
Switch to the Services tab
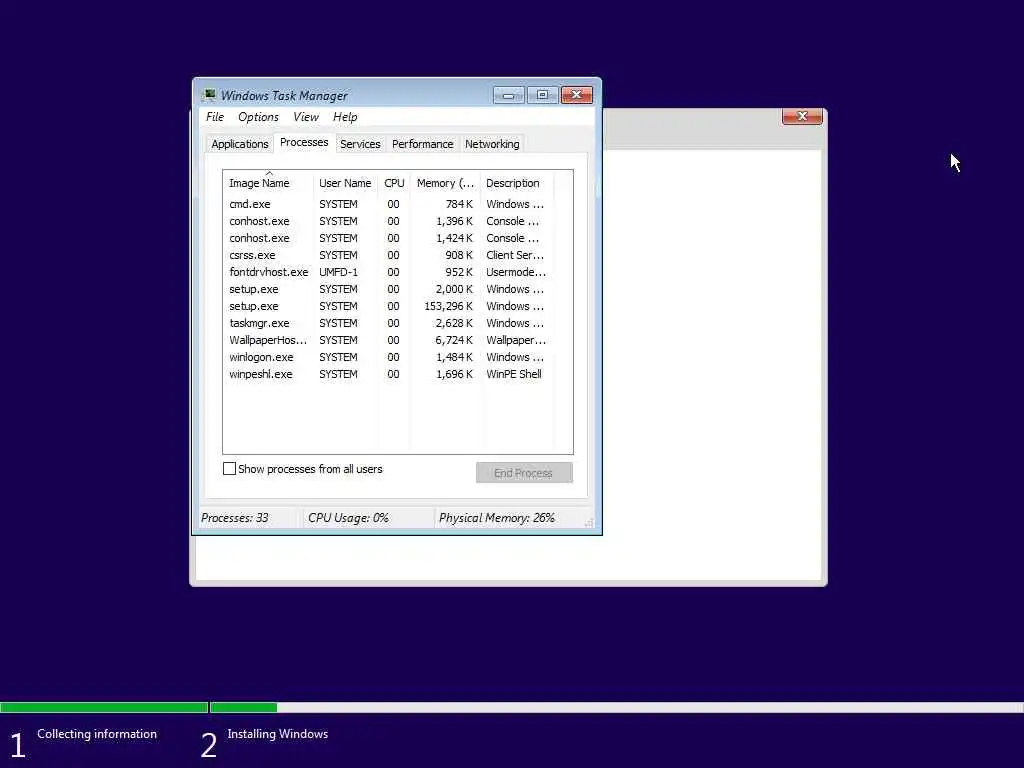click(x=360, y=144)
